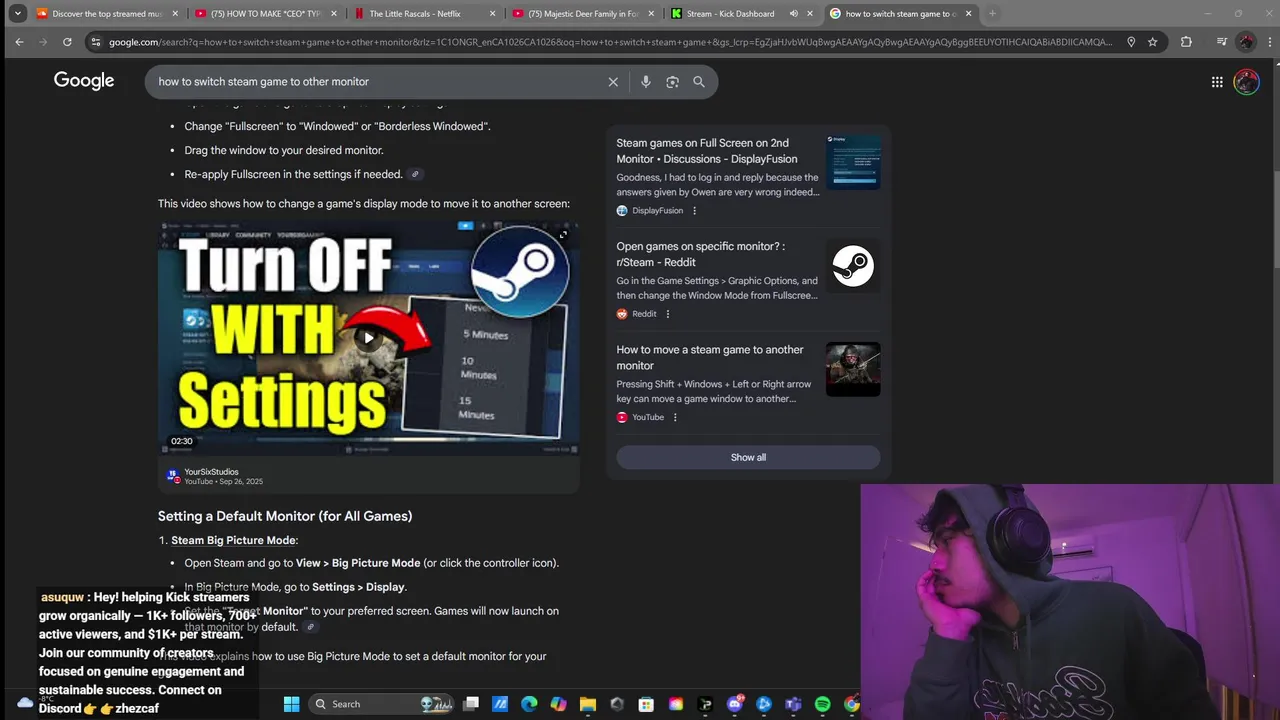Open a new browser tab
This screenshot has width=1280, height=720.
pyautogui.click(x=992, y=14)
